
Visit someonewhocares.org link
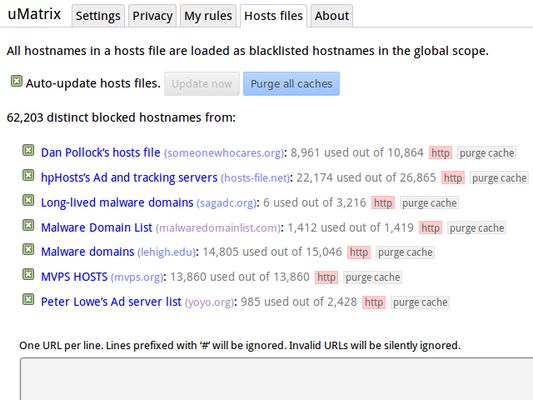224,153
